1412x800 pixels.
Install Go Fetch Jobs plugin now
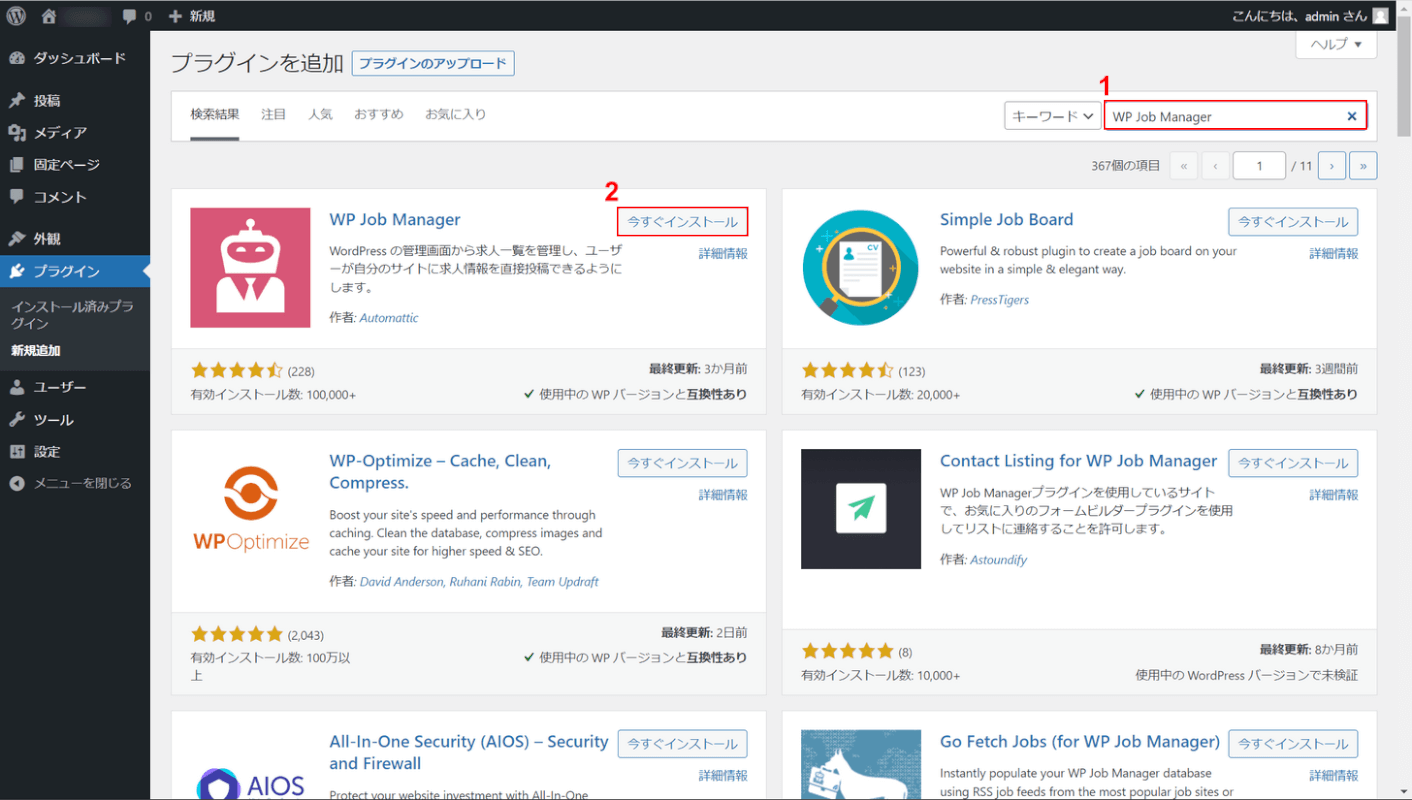[1293, 744]
